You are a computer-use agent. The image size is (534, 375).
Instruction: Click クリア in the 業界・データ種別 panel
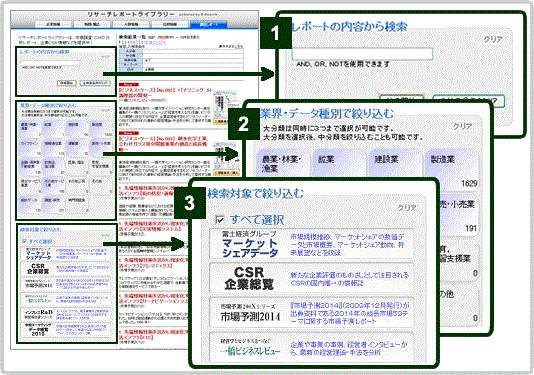pos(462,126)
